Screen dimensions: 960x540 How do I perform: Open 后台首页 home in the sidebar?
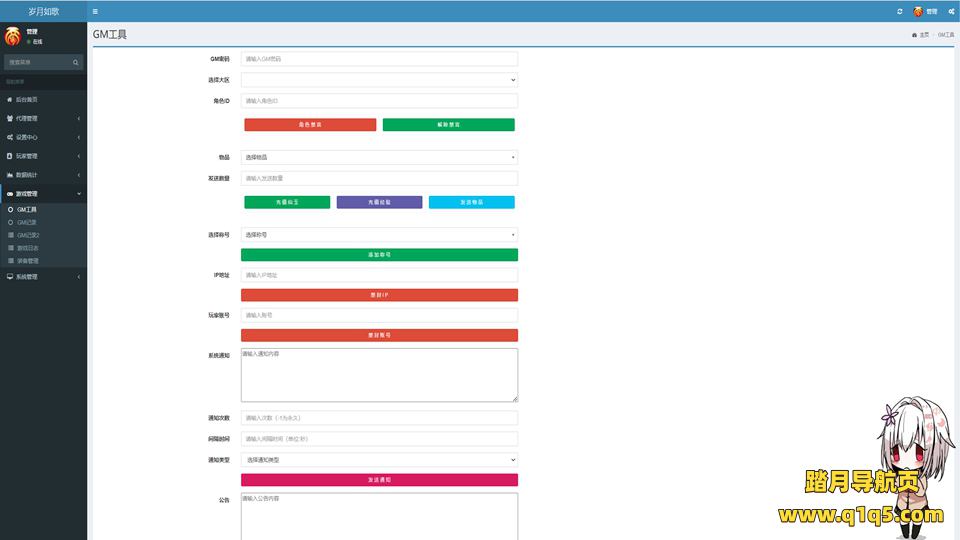click(x=27, y=100)
